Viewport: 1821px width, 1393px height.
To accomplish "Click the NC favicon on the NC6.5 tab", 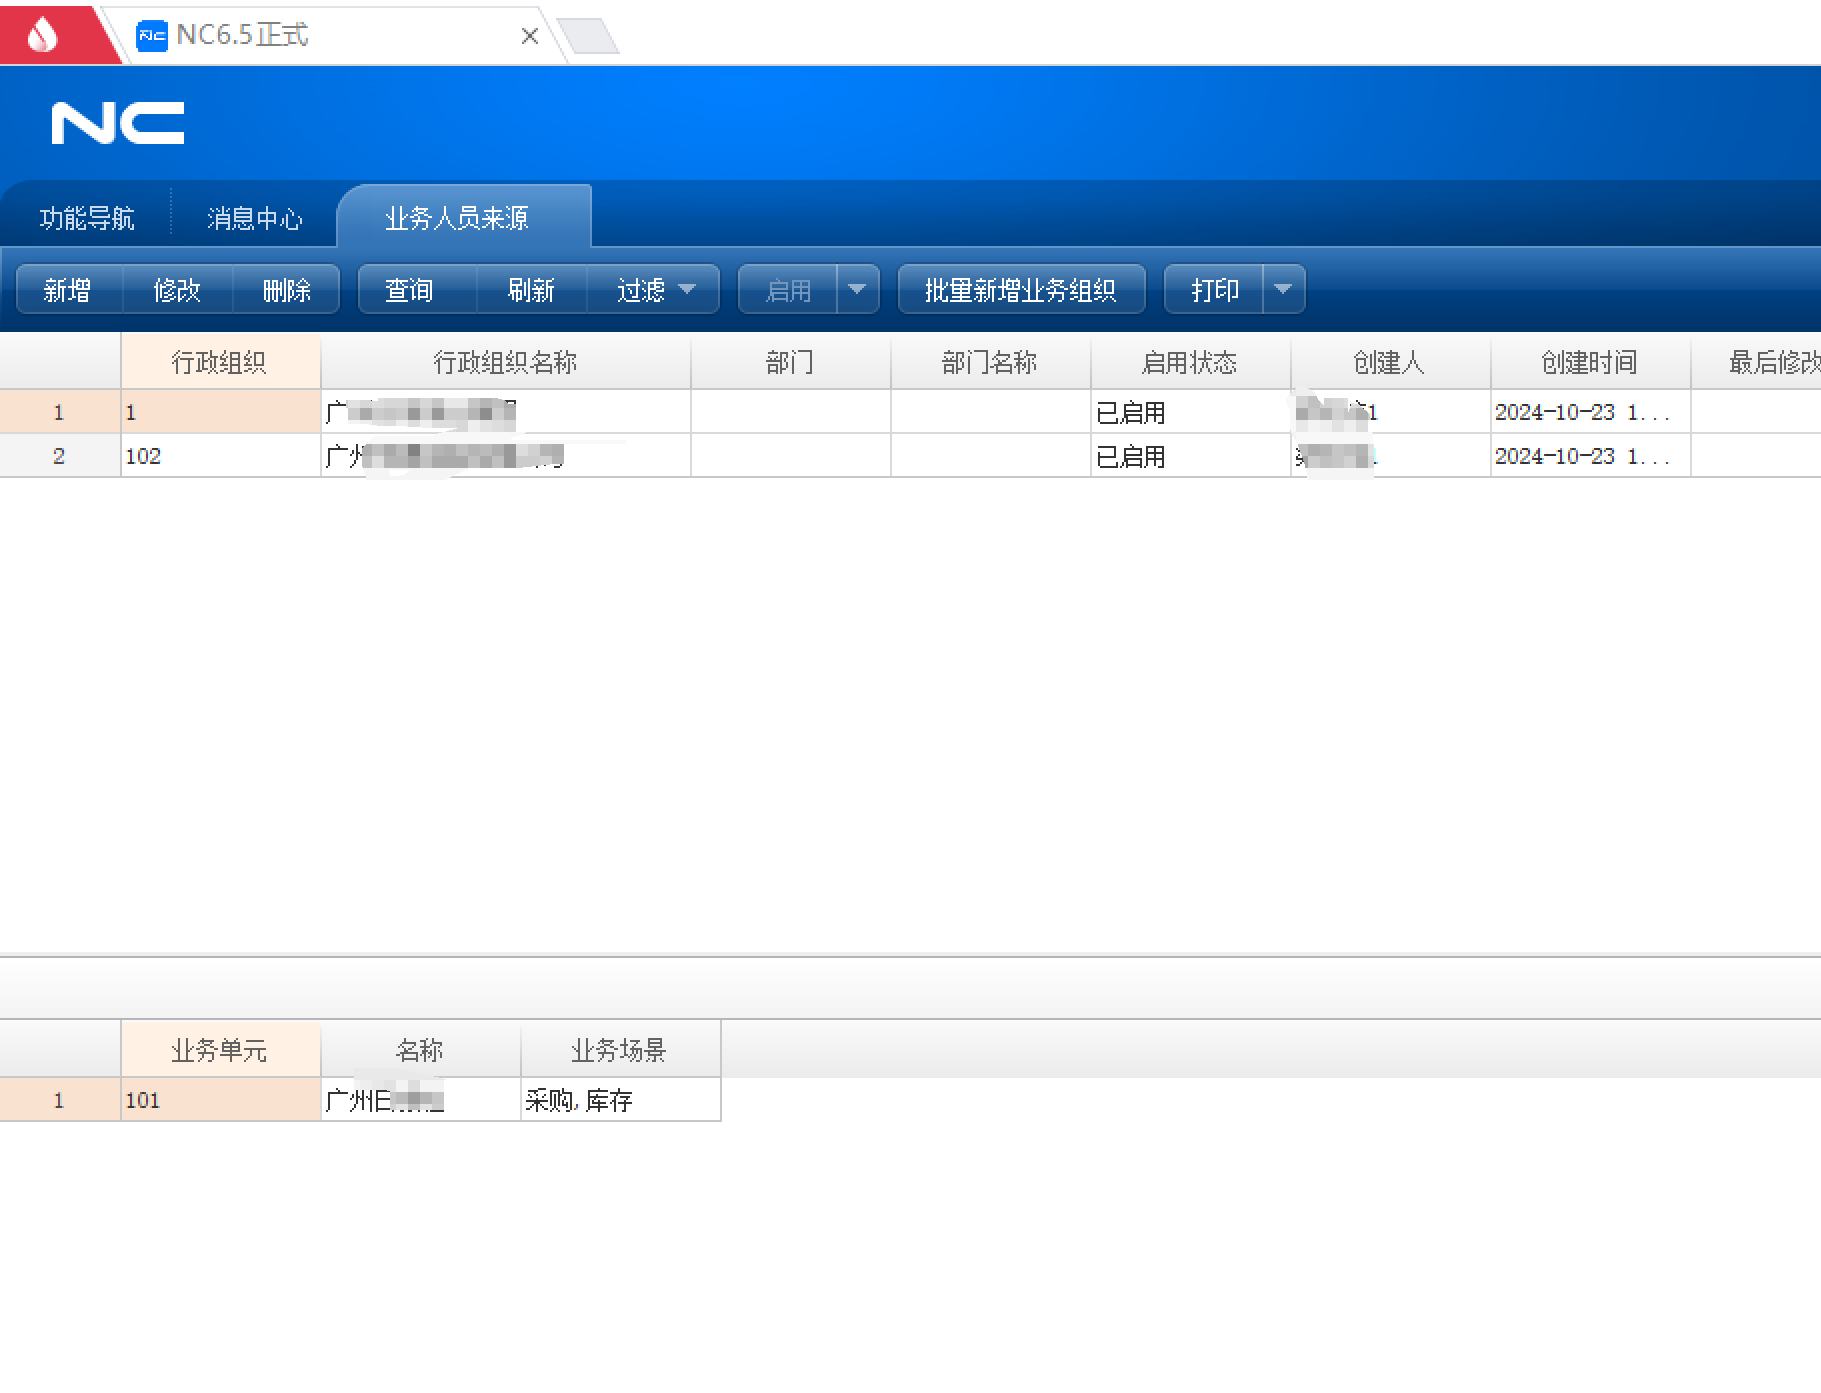I will point(151,36).
